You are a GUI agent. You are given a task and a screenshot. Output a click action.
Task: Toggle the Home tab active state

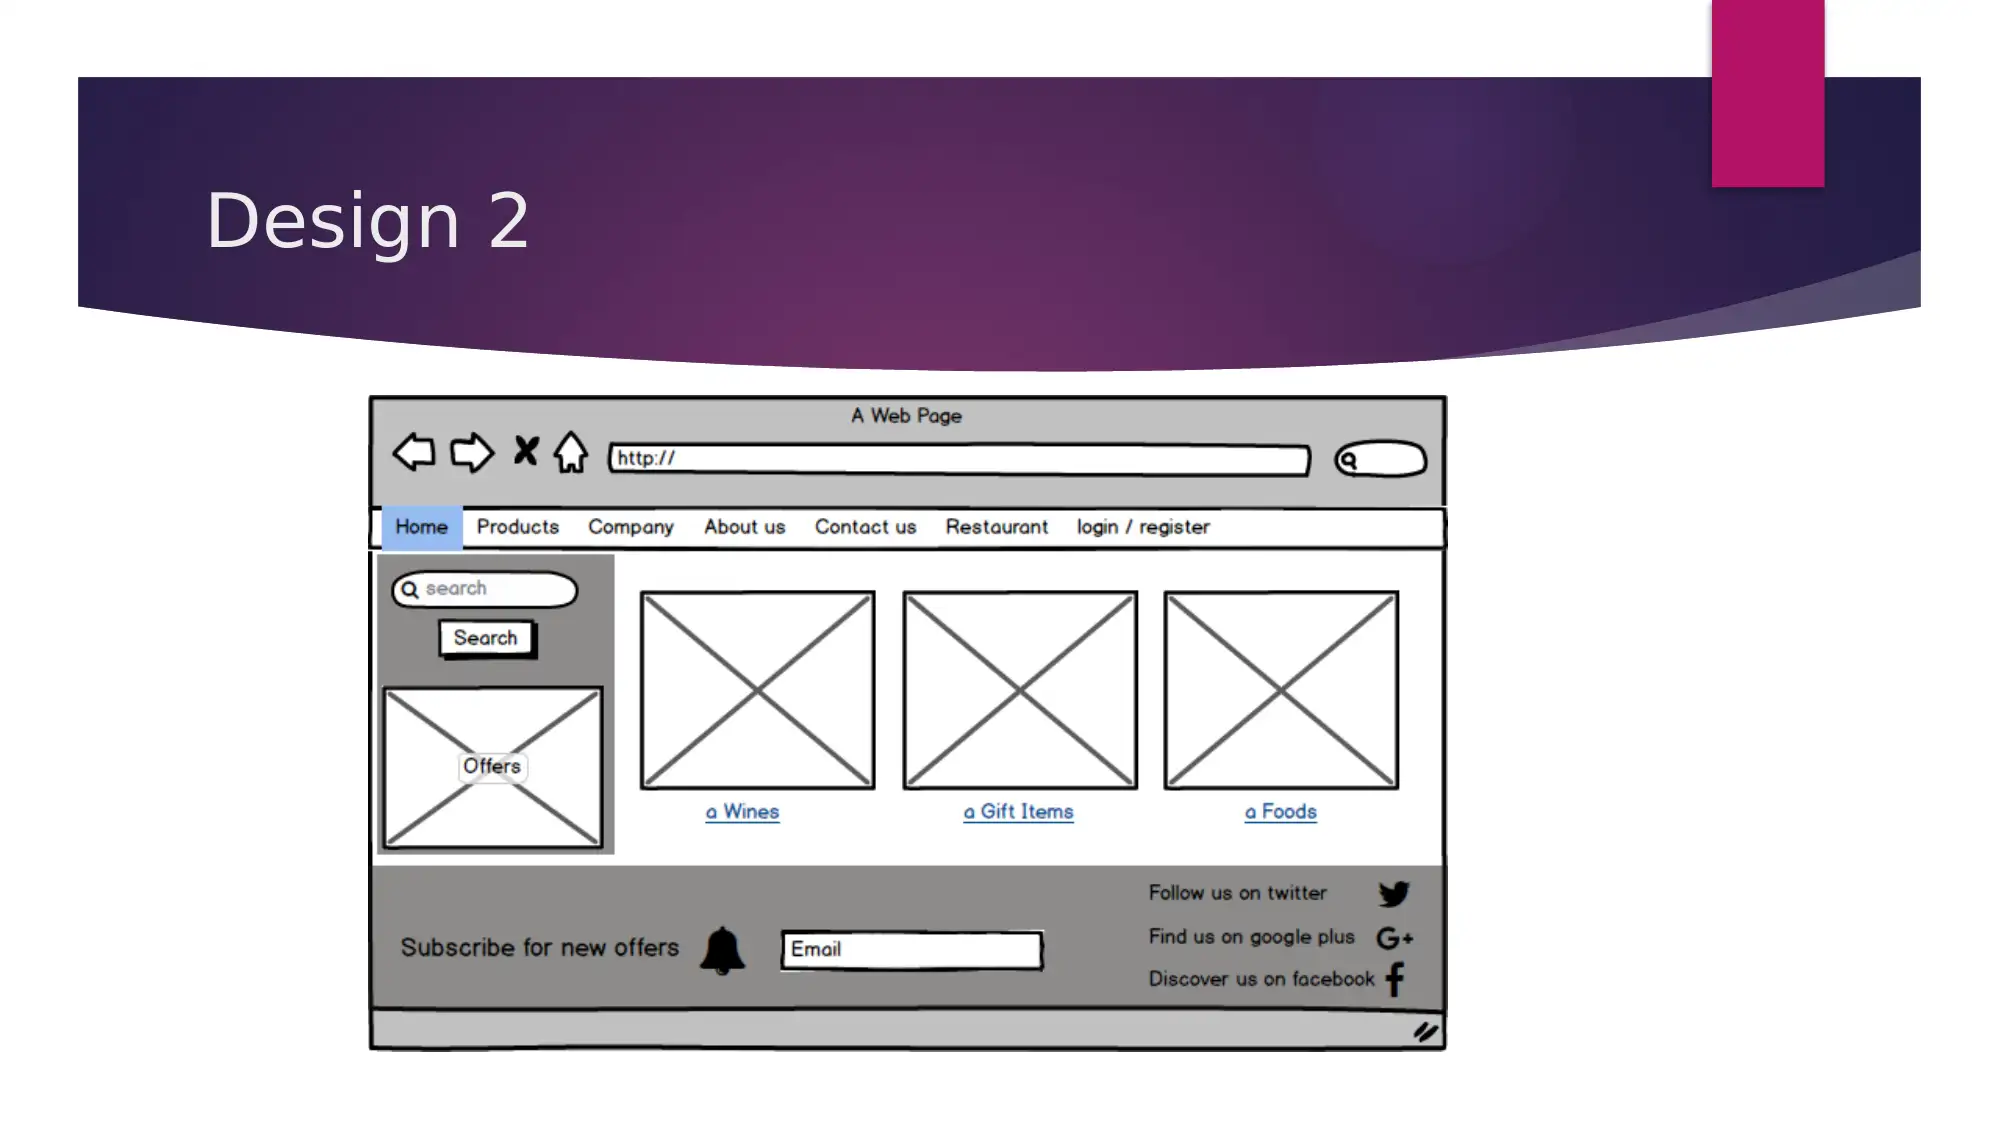point(421,526)
